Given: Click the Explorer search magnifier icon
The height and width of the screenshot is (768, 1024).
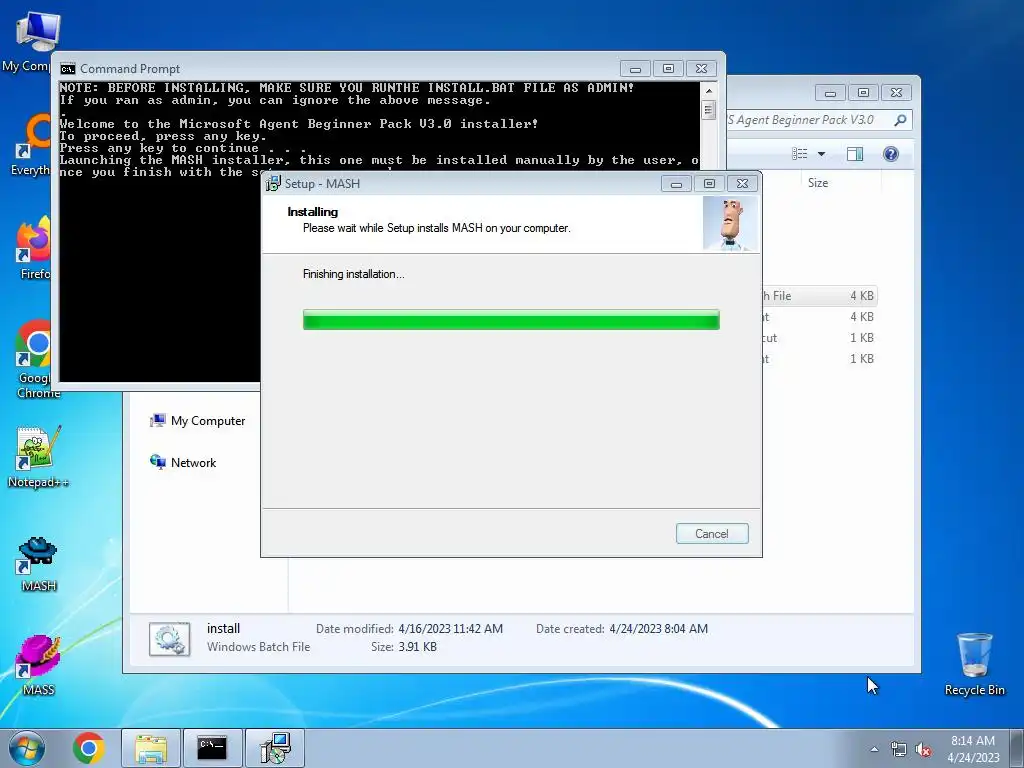Looking at the screenshot, I should 901,120.
